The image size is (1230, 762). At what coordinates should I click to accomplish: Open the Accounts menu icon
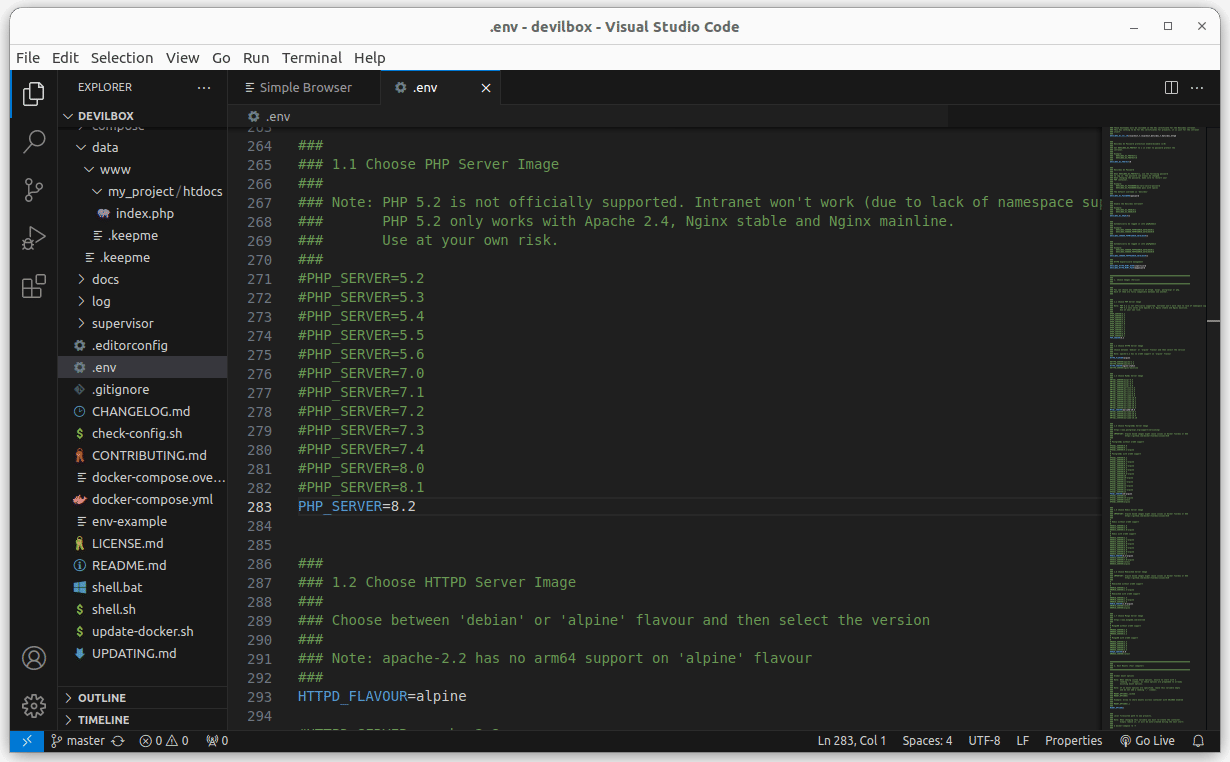(34, 658)
